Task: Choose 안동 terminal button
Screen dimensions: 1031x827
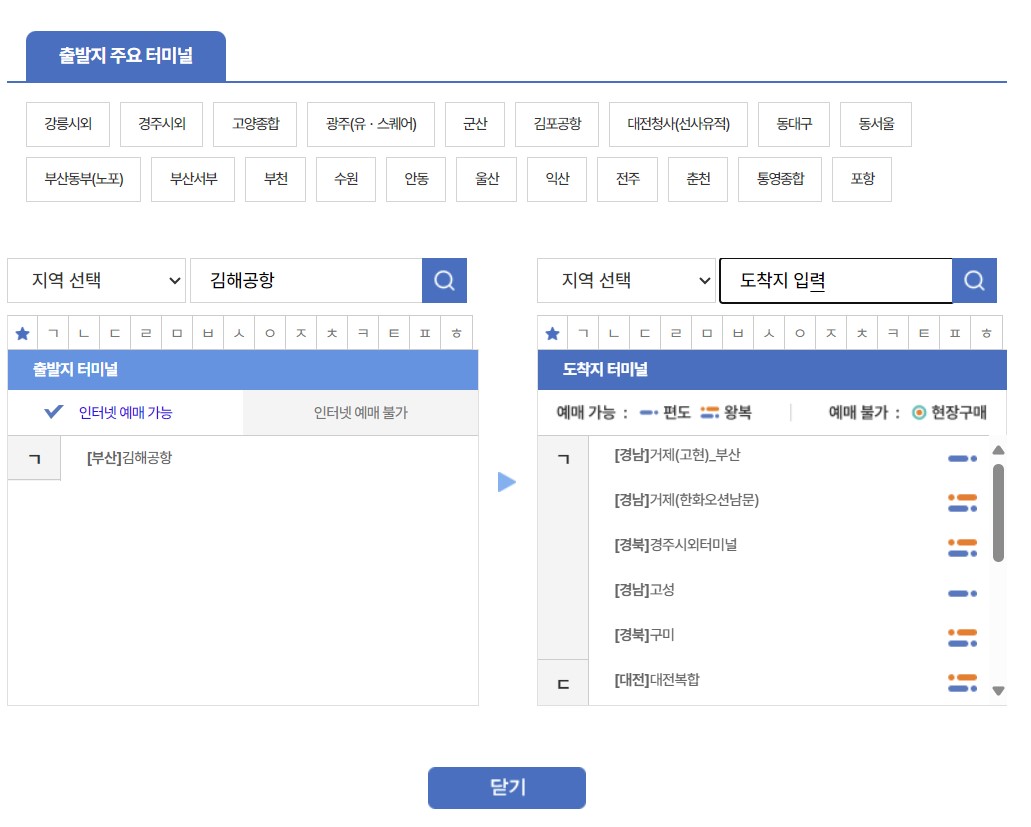Action: click(416, 179)
